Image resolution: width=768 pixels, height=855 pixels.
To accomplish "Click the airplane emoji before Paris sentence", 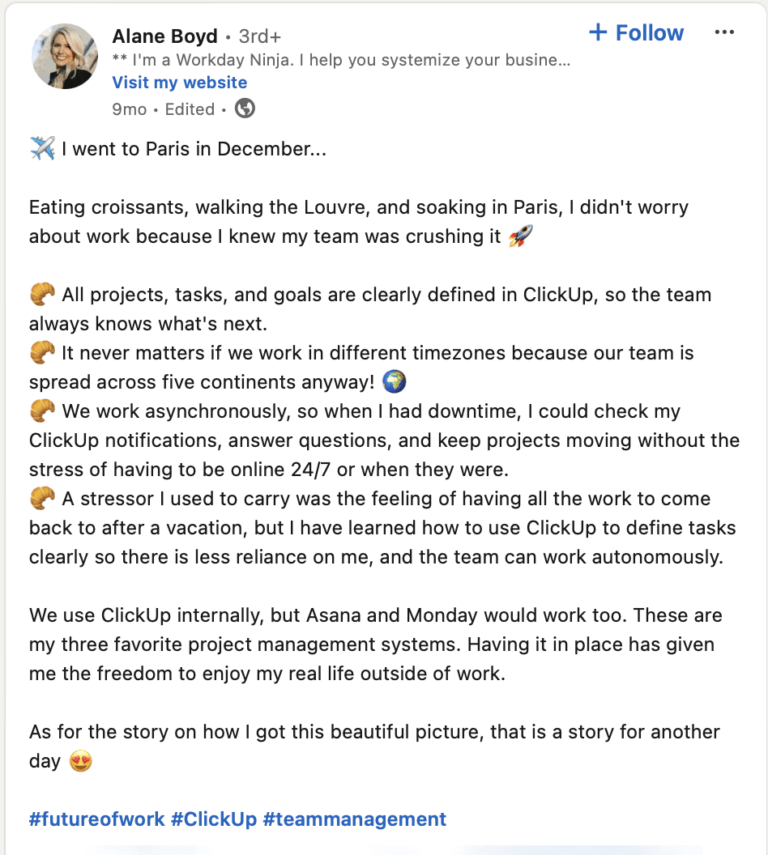I will click(x=42, y=150).
